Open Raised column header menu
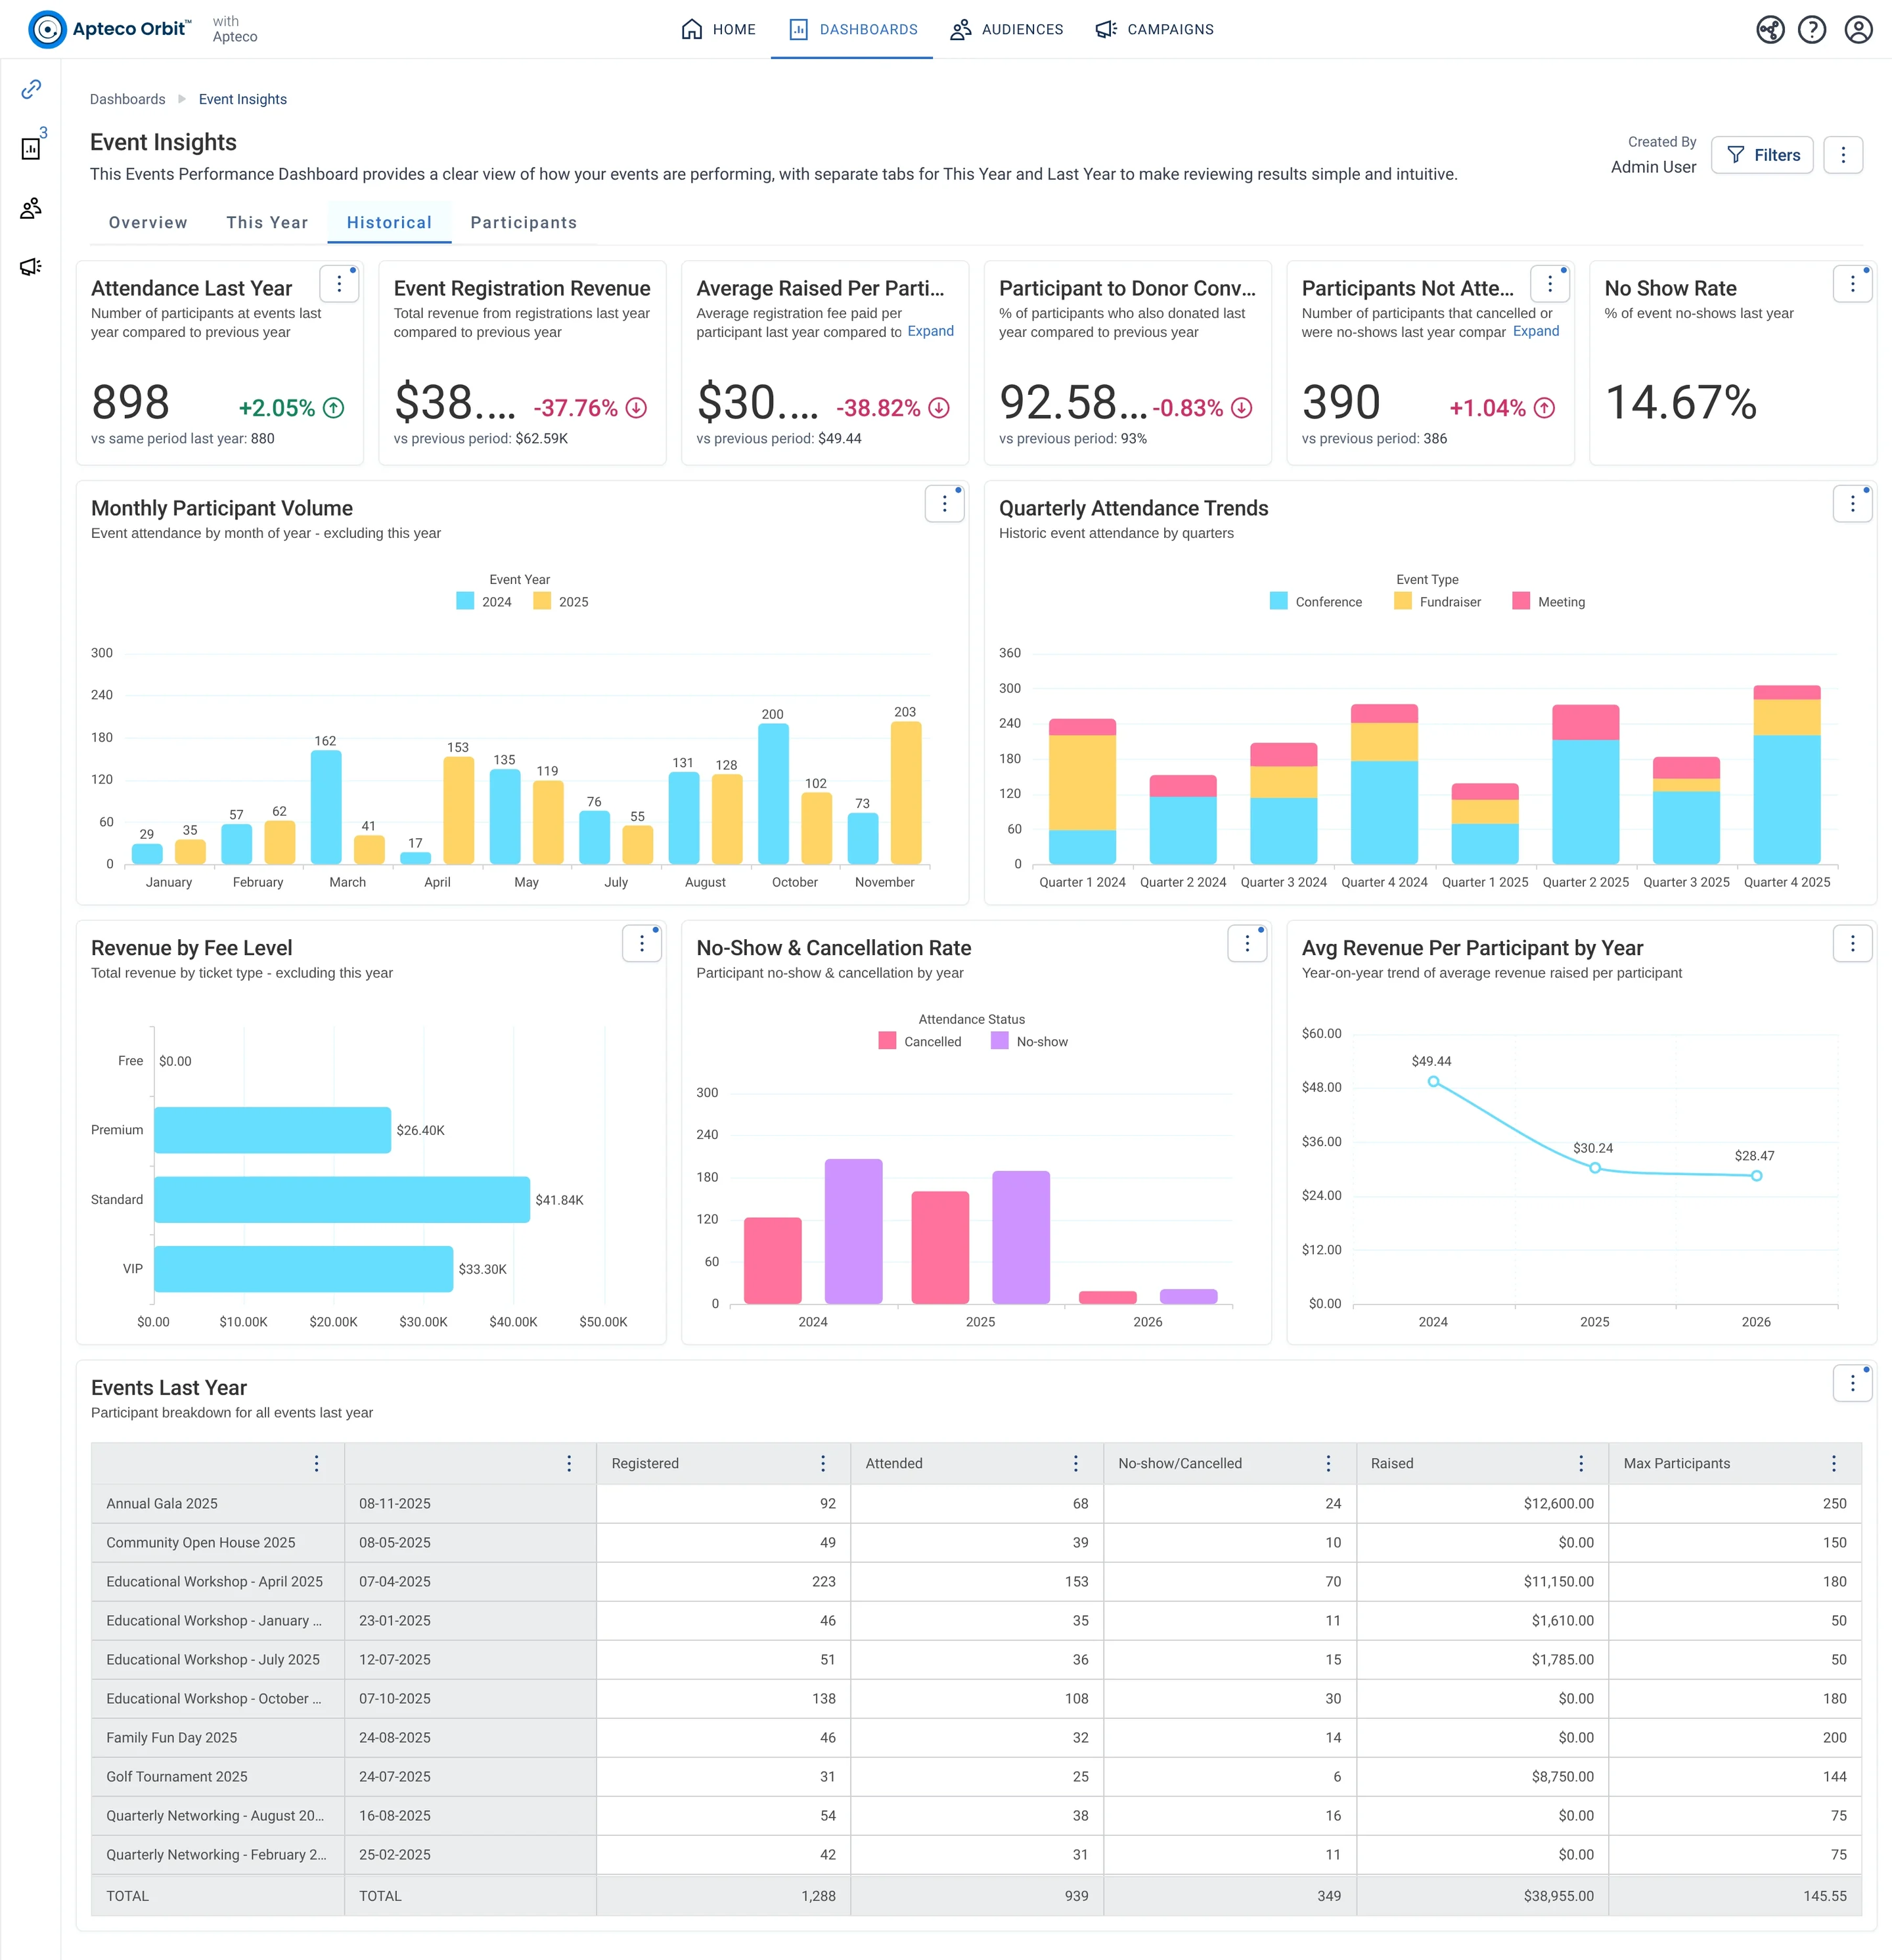 tap(1581, 1463)
